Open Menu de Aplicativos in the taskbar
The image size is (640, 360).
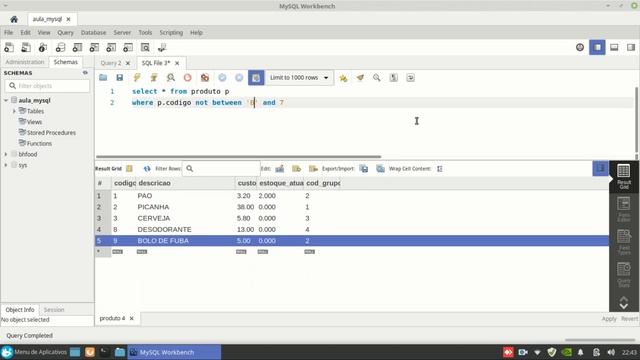(34, 352)
